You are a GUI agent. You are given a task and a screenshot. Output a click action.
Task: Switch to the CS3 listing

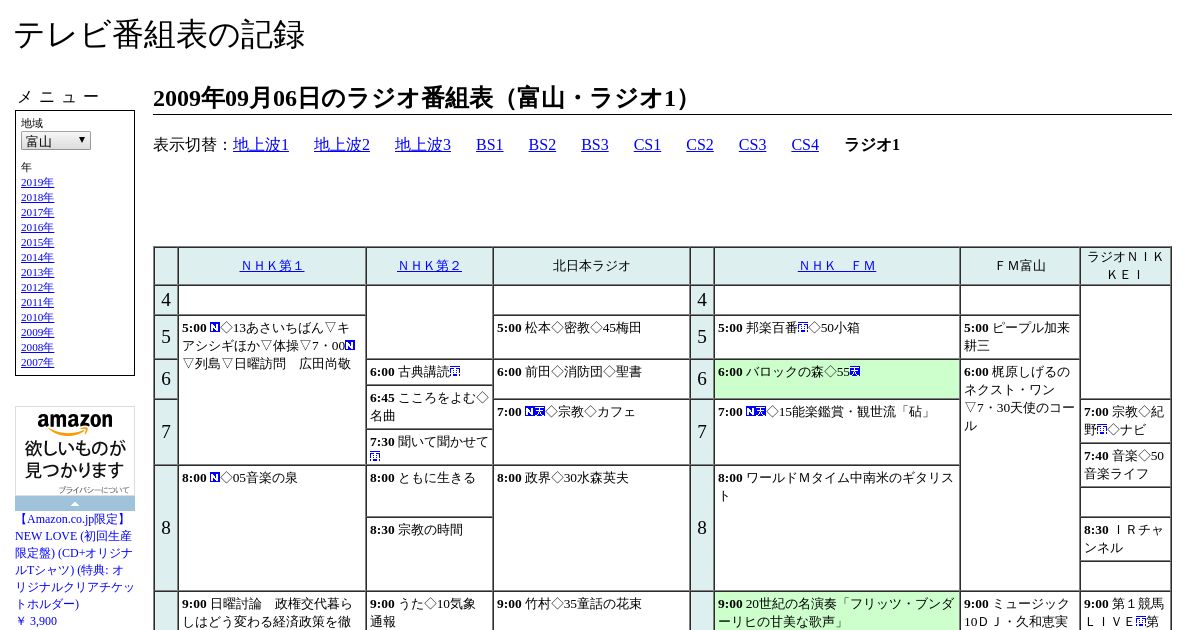coord(752,145)
